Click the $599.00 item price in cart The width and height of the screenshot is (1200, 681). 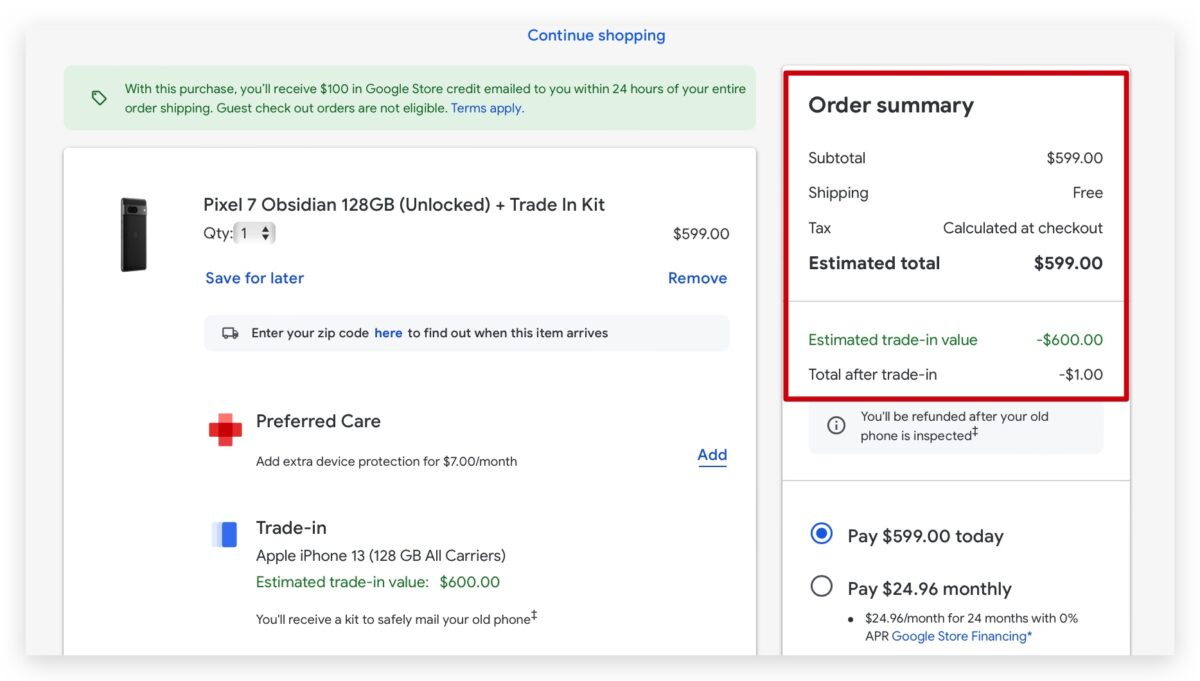701,234
